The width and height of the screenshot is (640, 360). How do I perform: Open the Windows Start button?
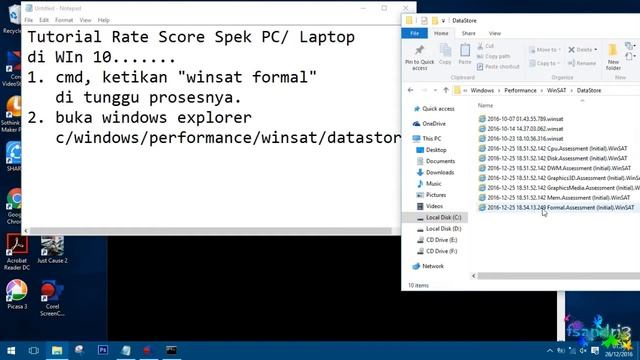pyautogui.click(x=11, y=351)
